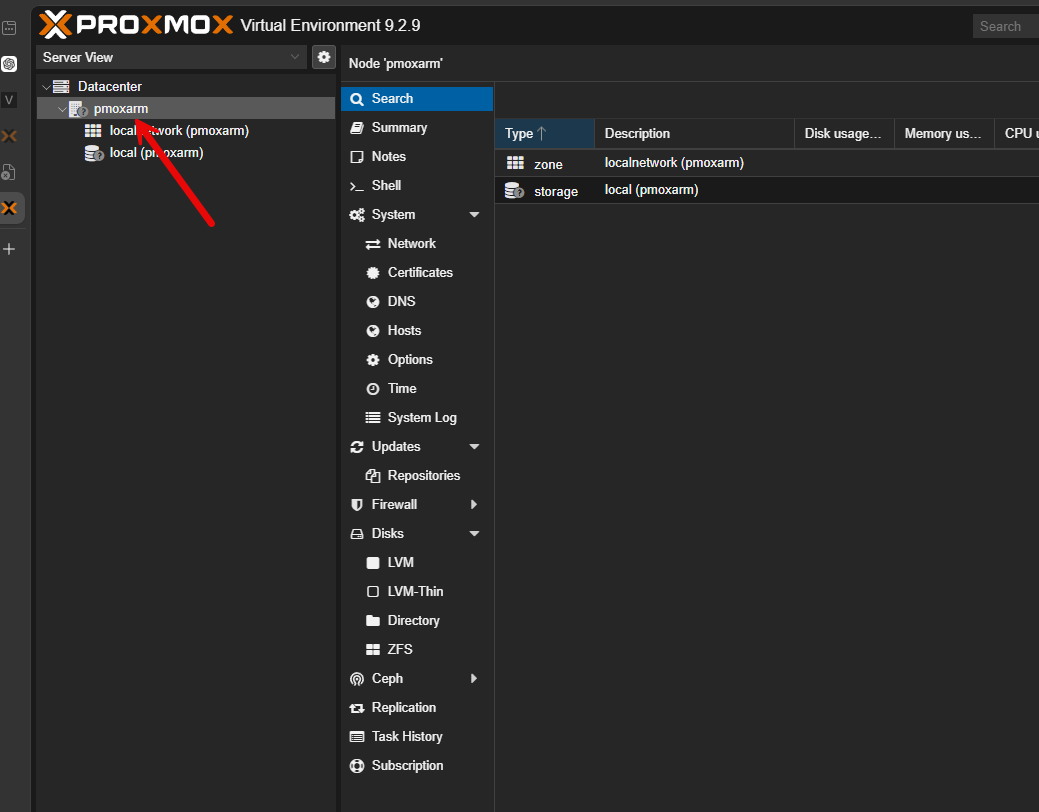Click the shield icon next to Firewall
The image size is (1039, 812).
[356, 505]
